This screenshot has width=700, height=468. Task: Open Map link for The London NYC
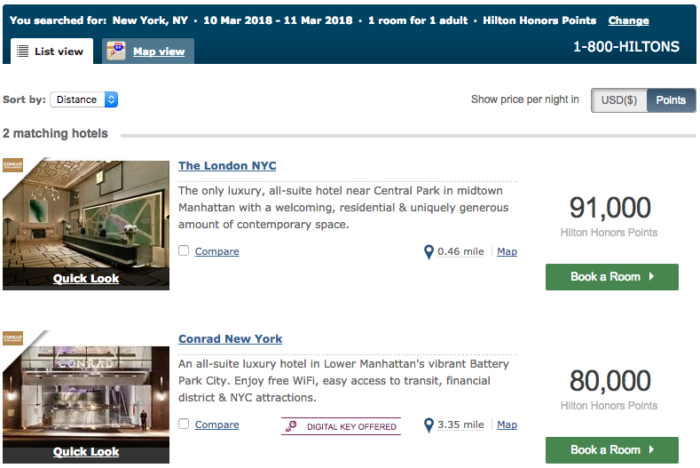pyautogui.click(x=507, y=251)
